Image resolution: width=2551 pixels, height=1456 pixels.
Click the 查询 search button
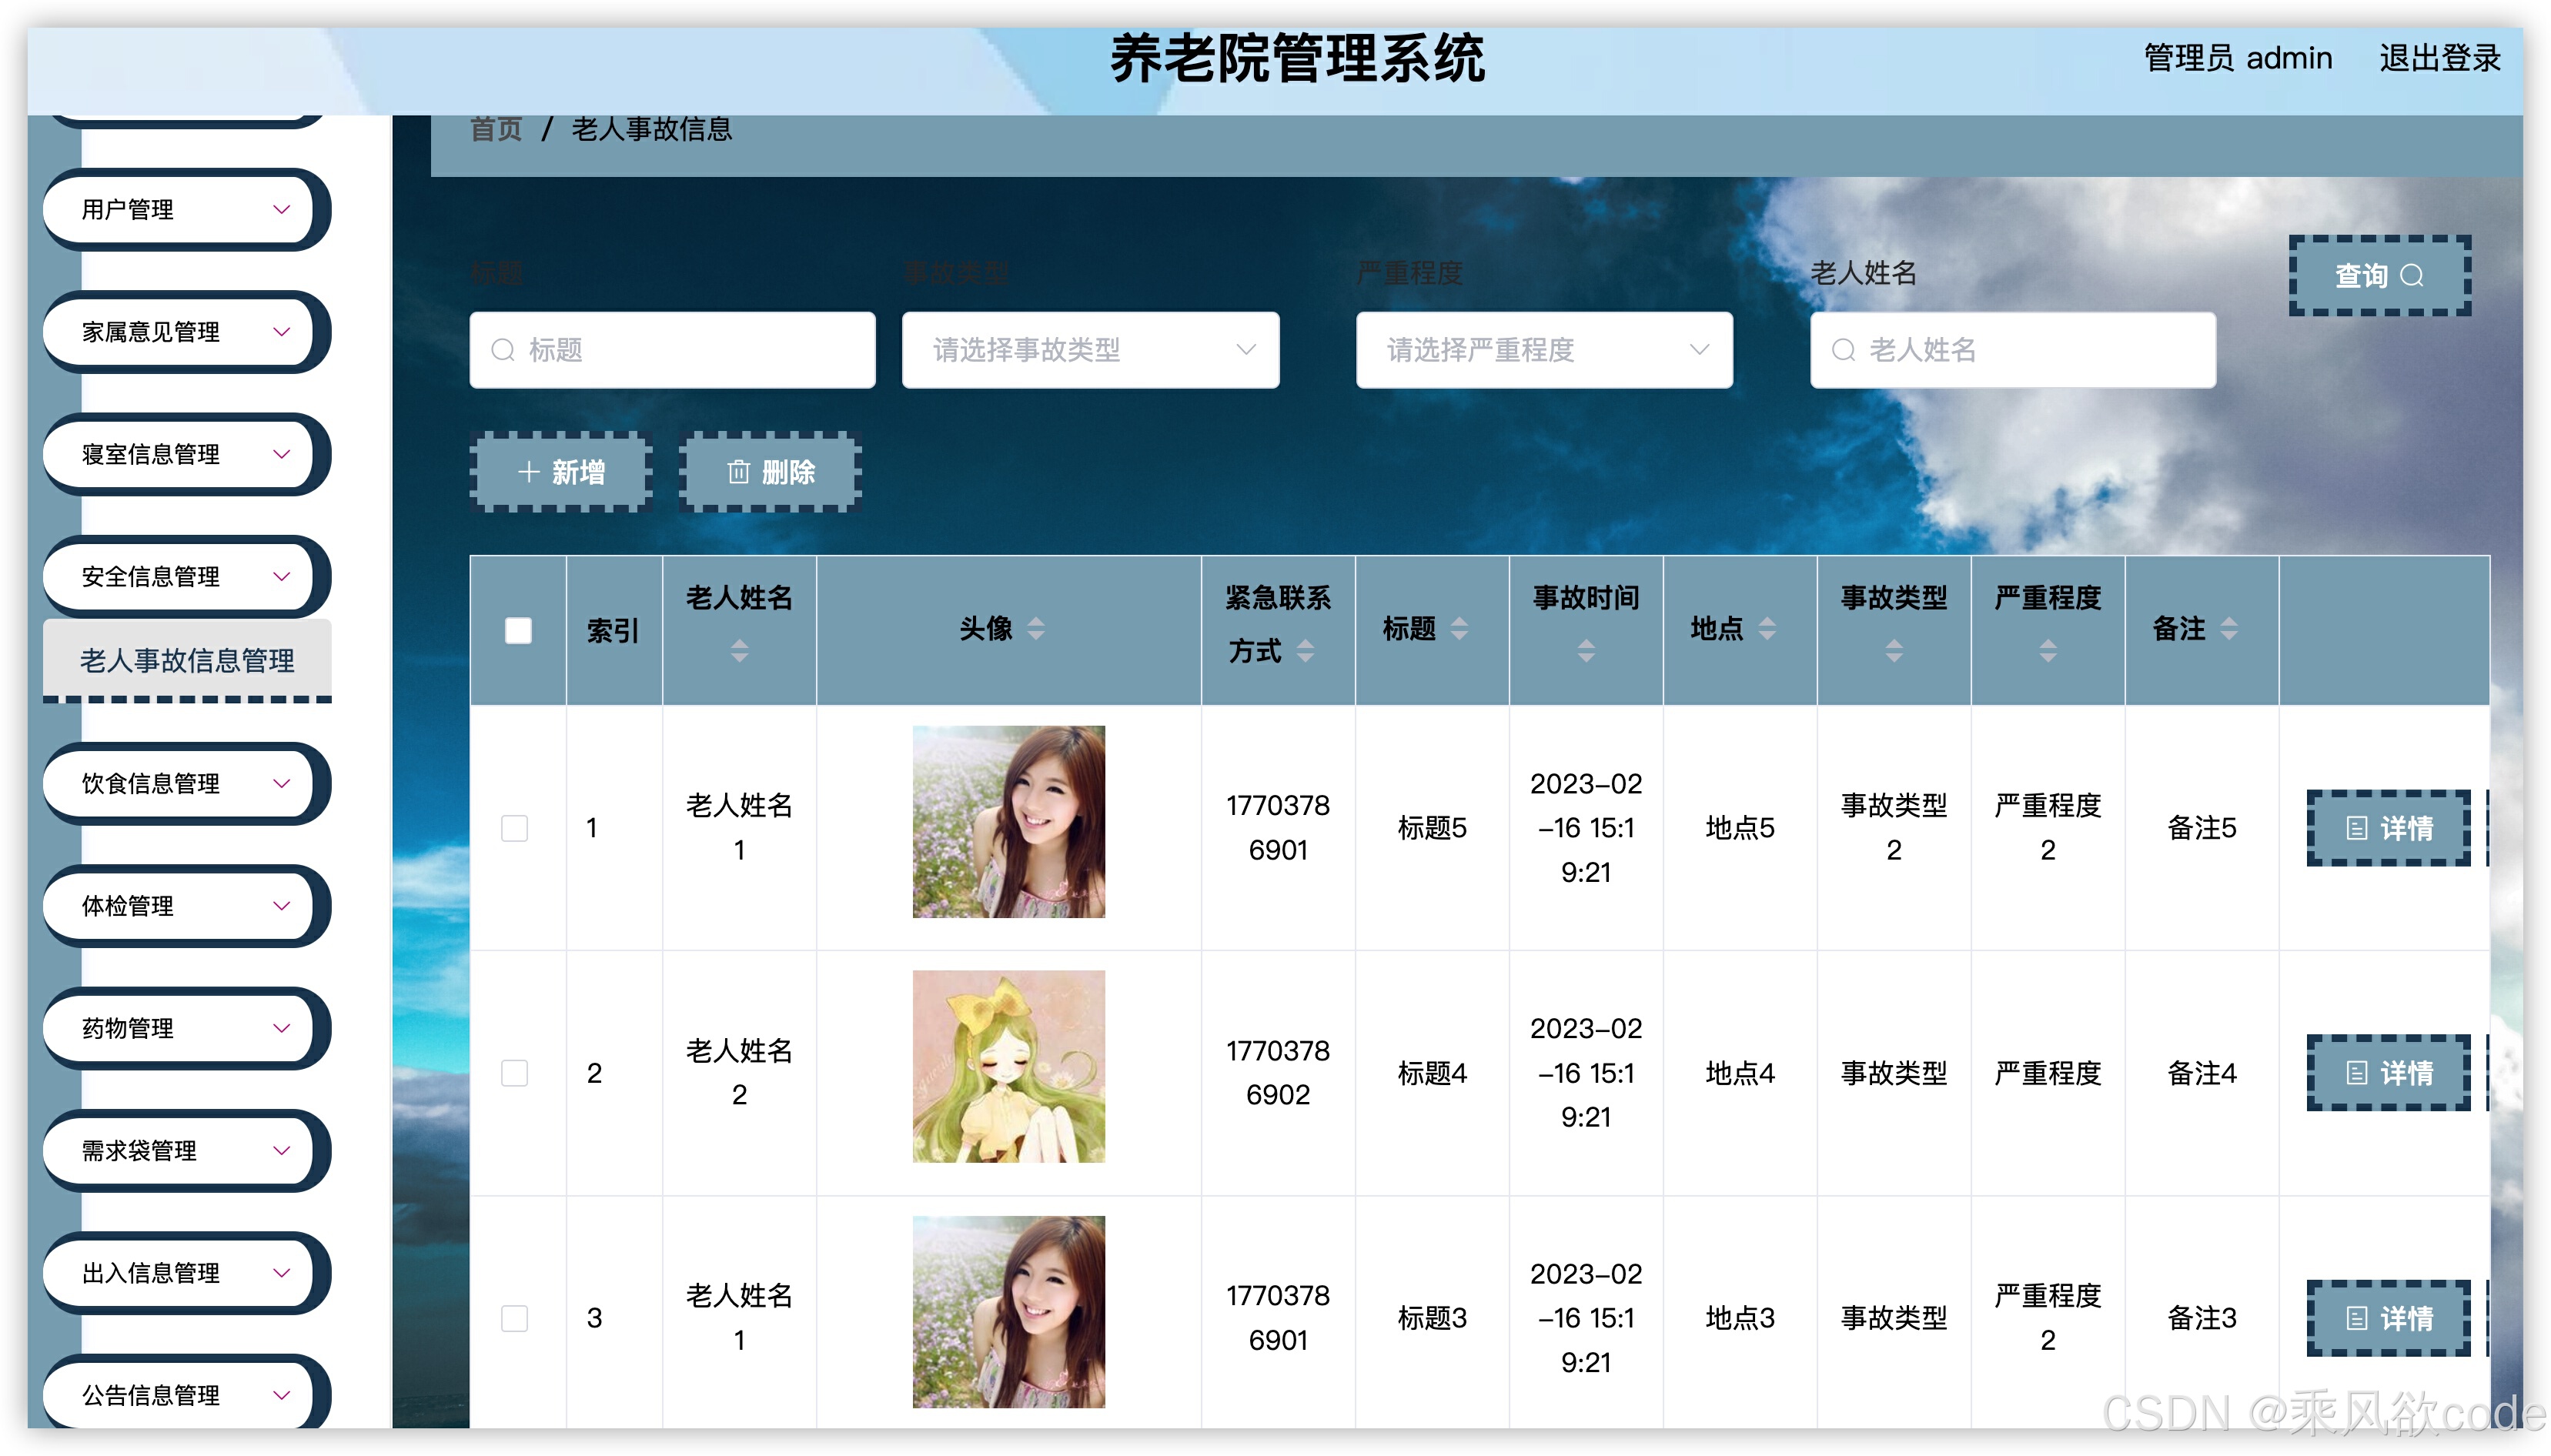tap(2378, 276)
